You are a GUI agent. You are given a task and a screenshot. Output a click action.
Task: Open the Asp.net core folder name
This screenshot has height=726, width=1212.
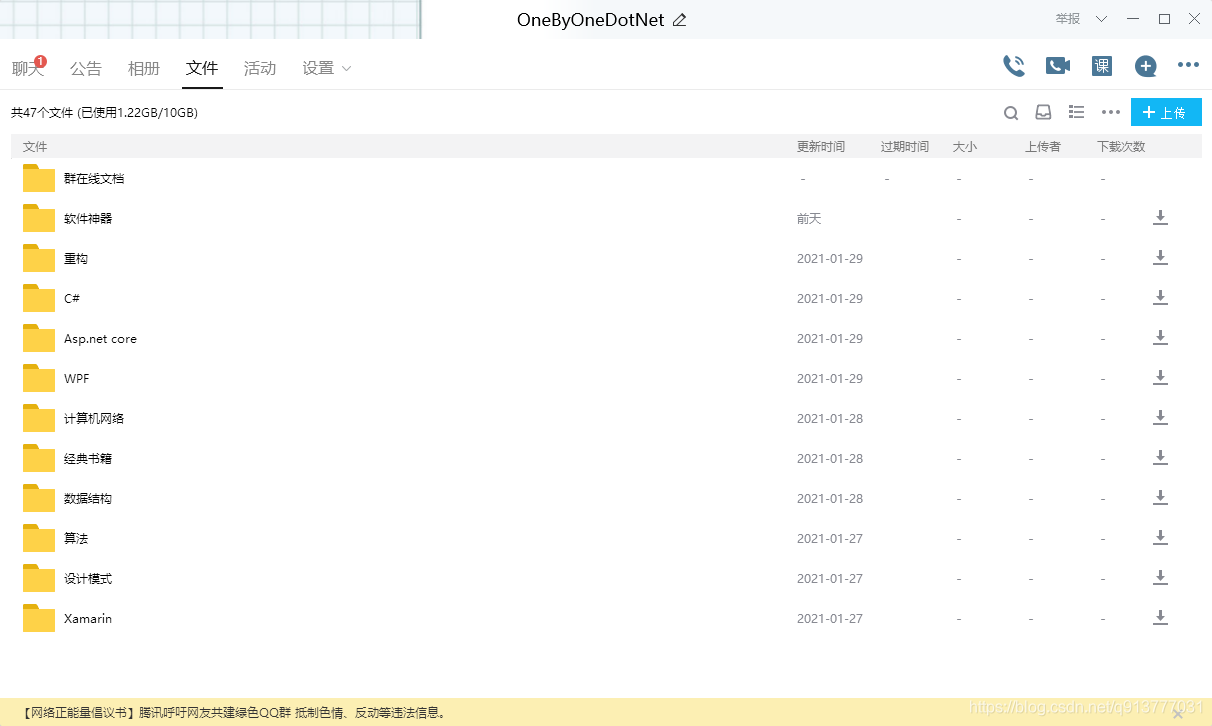100,339
